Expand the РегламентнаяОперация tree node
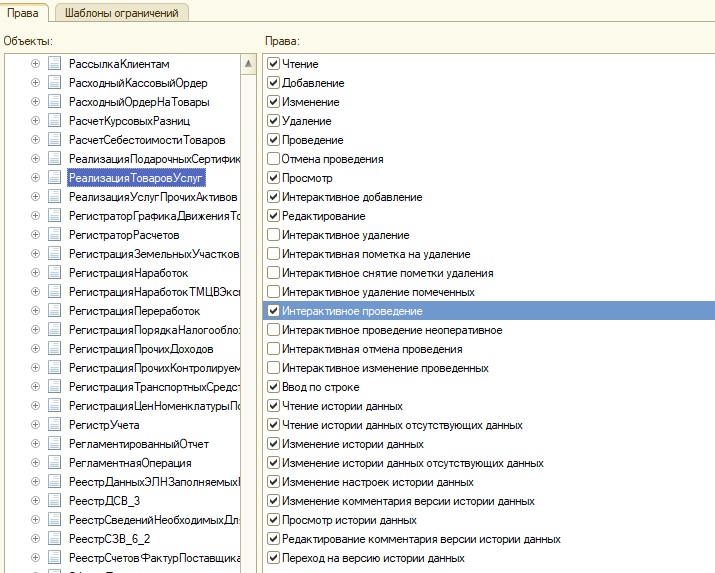This screenshot has width=715, height=573. point(35,463)
